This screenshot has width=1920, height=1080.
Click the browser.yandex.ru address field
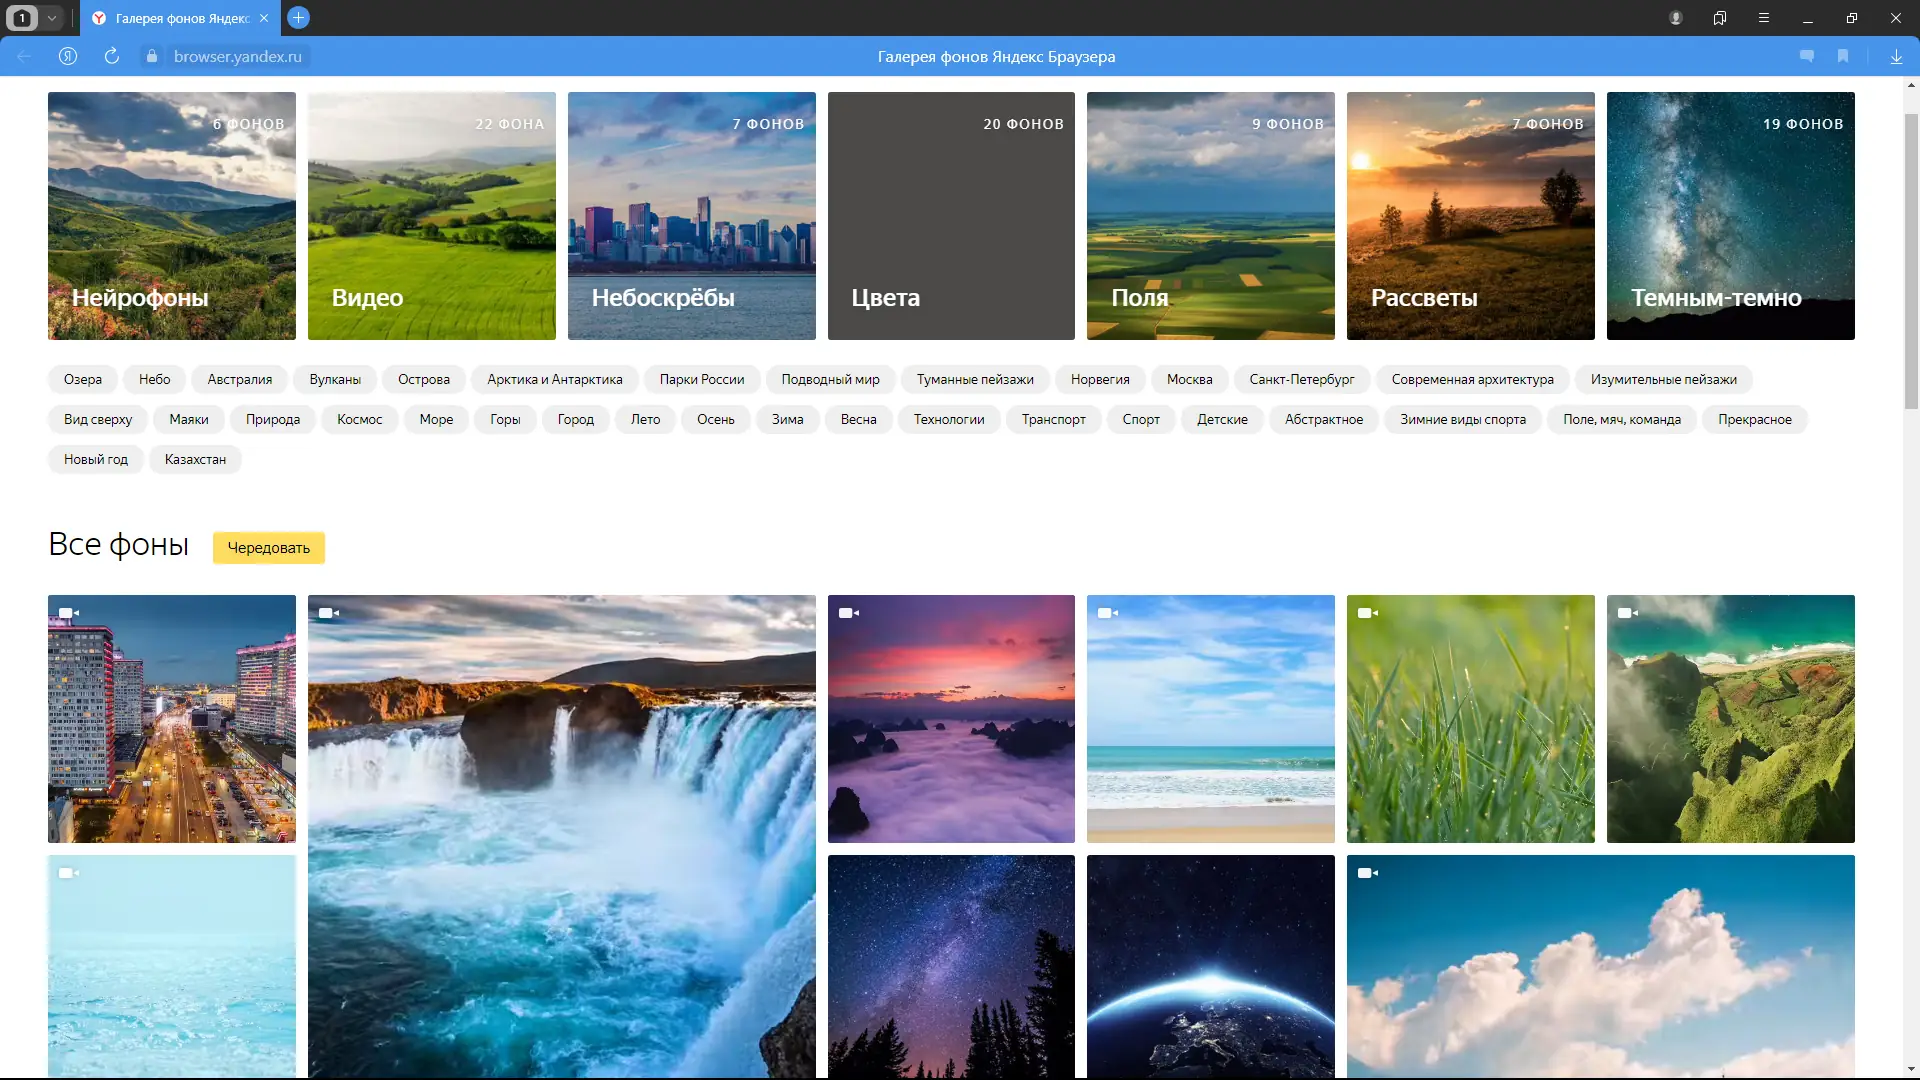point(238,57)
